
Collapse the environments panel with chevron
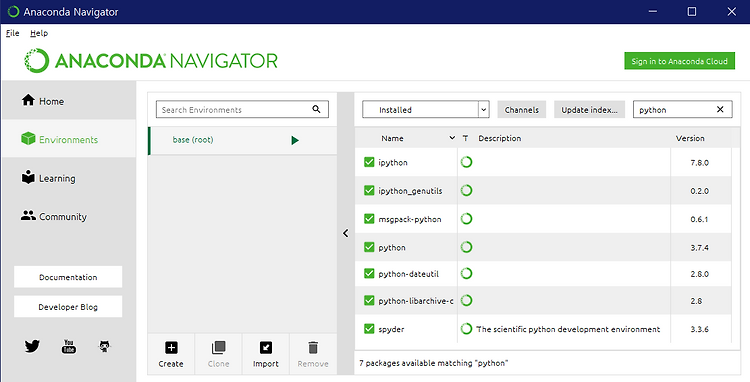345,233
